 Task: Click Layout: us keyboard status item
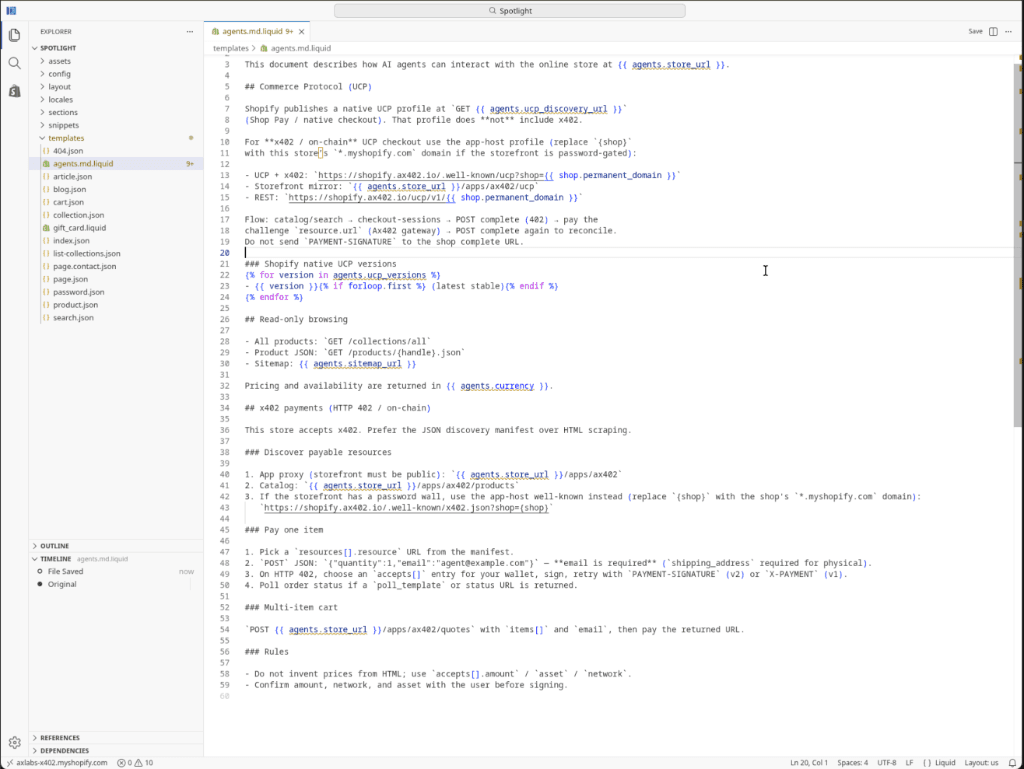tap(981, 762)
